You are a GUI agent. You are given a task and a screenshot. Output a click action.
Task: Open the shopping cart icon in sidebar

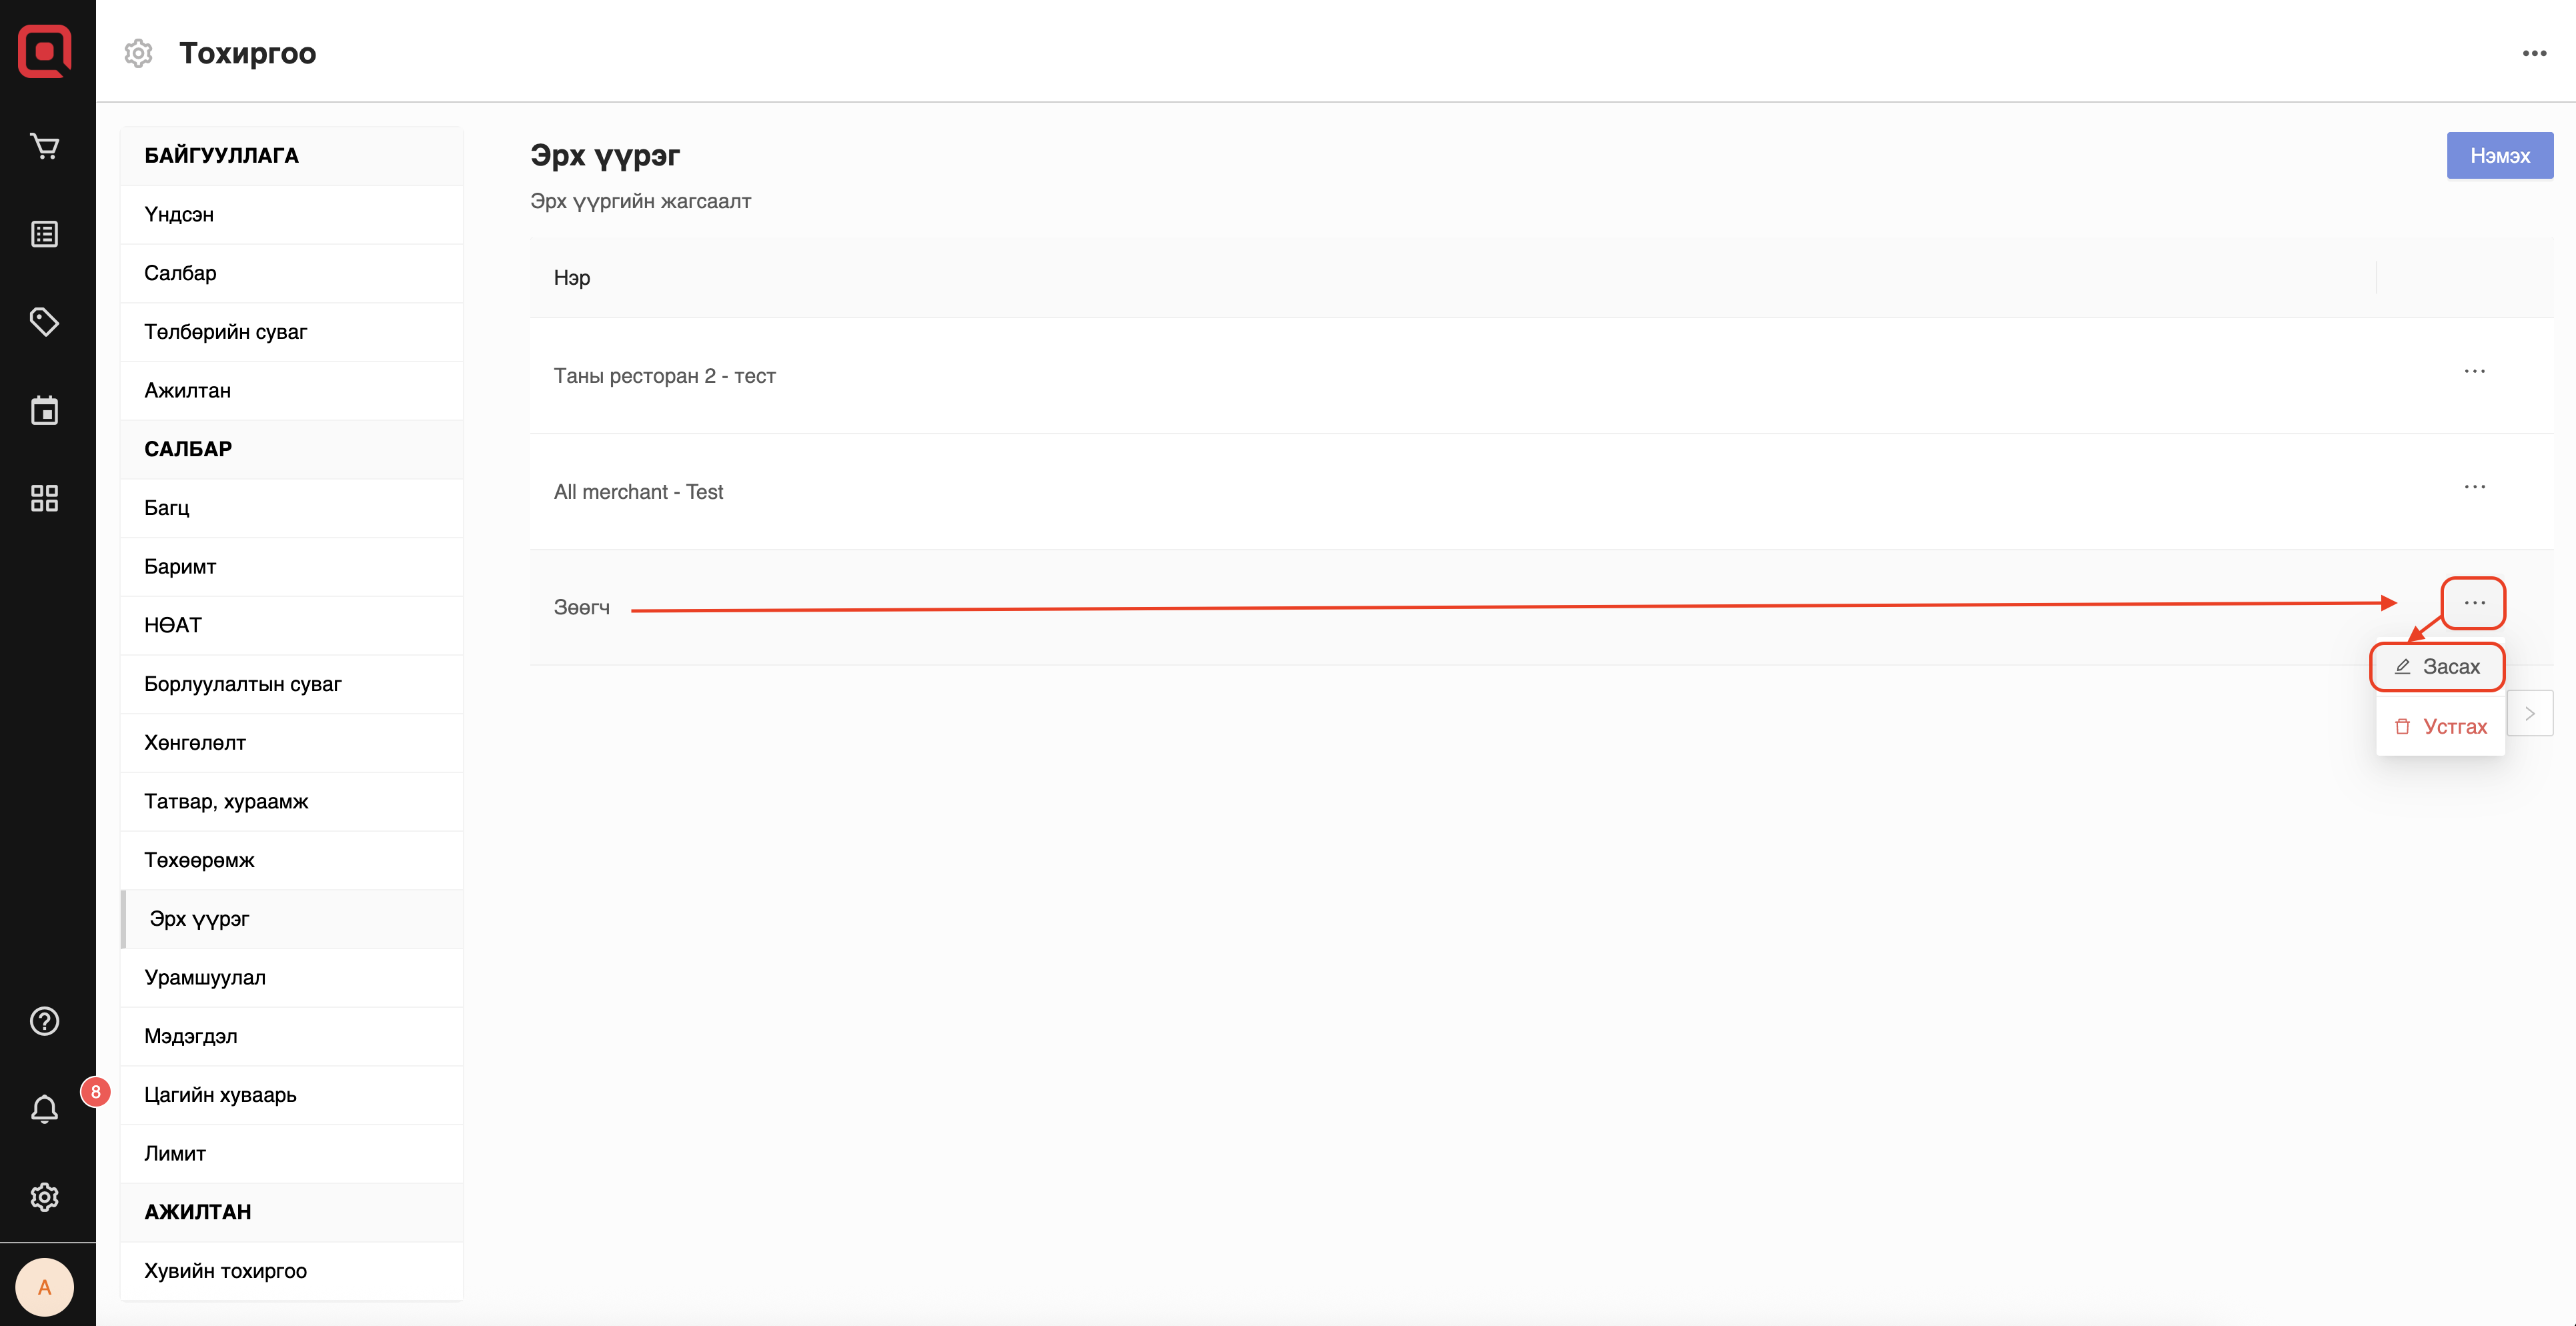pos(44,146)
